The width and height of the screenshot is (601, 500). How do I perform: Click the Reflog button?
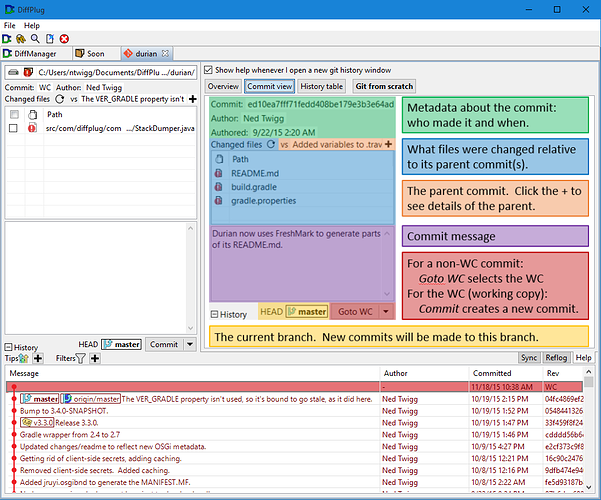(556, 357)
